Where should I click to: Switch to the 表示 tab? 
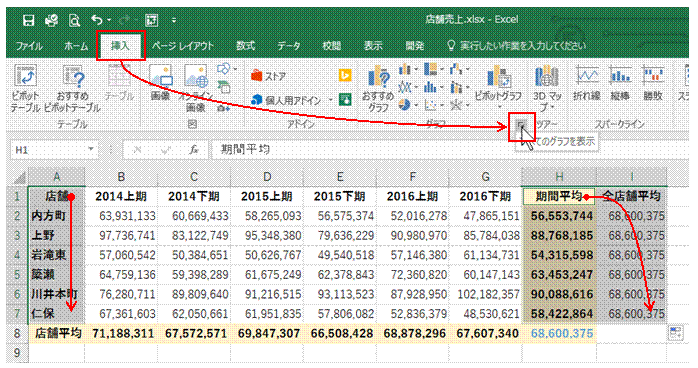373,46
